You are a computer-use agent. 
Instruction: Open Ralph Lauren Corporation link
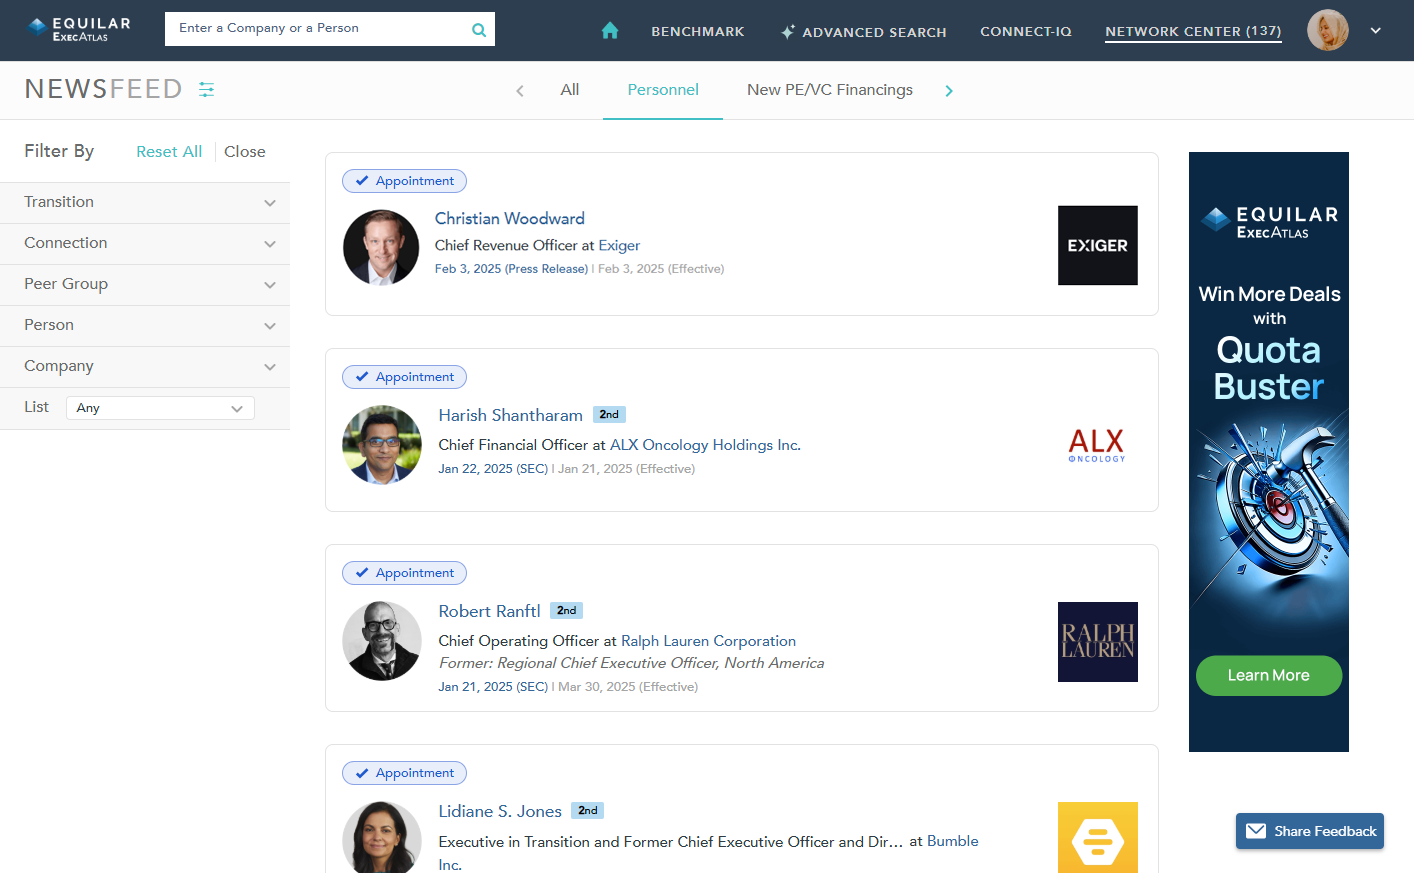tap(709, 641)
